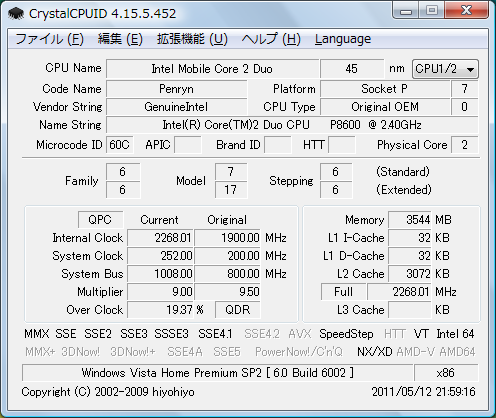This screenshot has width=496, height=418.
Task: Open the ヘルプ (H) menu
Action: click(271, 39)
